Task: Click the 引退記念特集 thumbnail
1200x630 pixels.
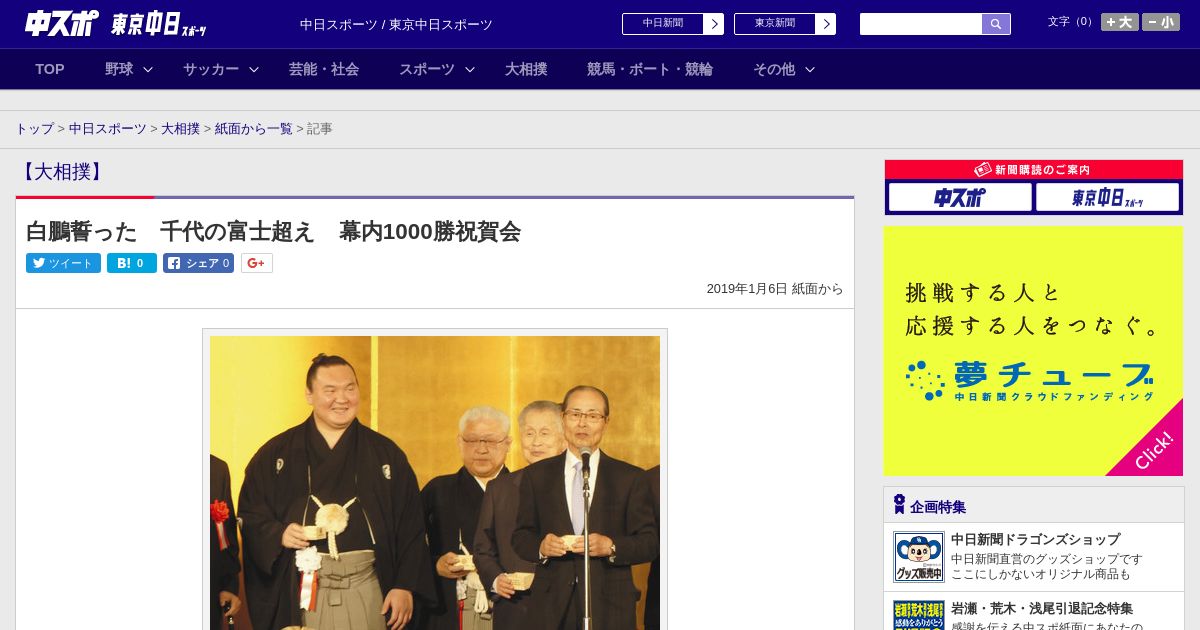Action: (x=919, y=615)
